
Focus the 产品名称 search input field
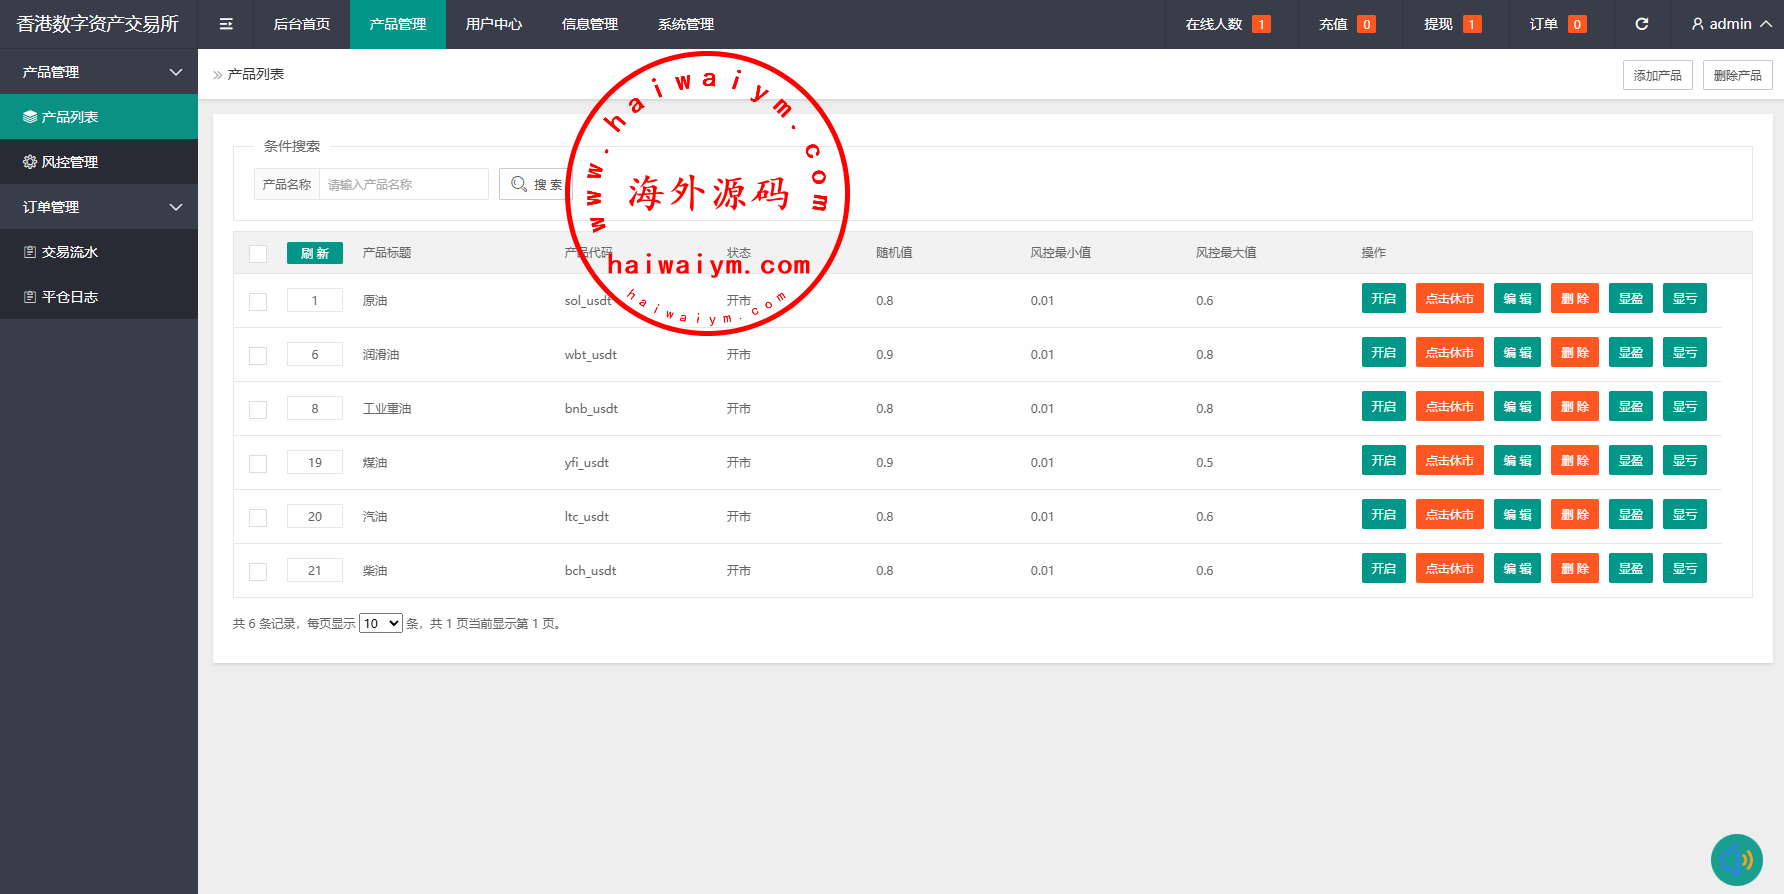(x=403, y=184)
